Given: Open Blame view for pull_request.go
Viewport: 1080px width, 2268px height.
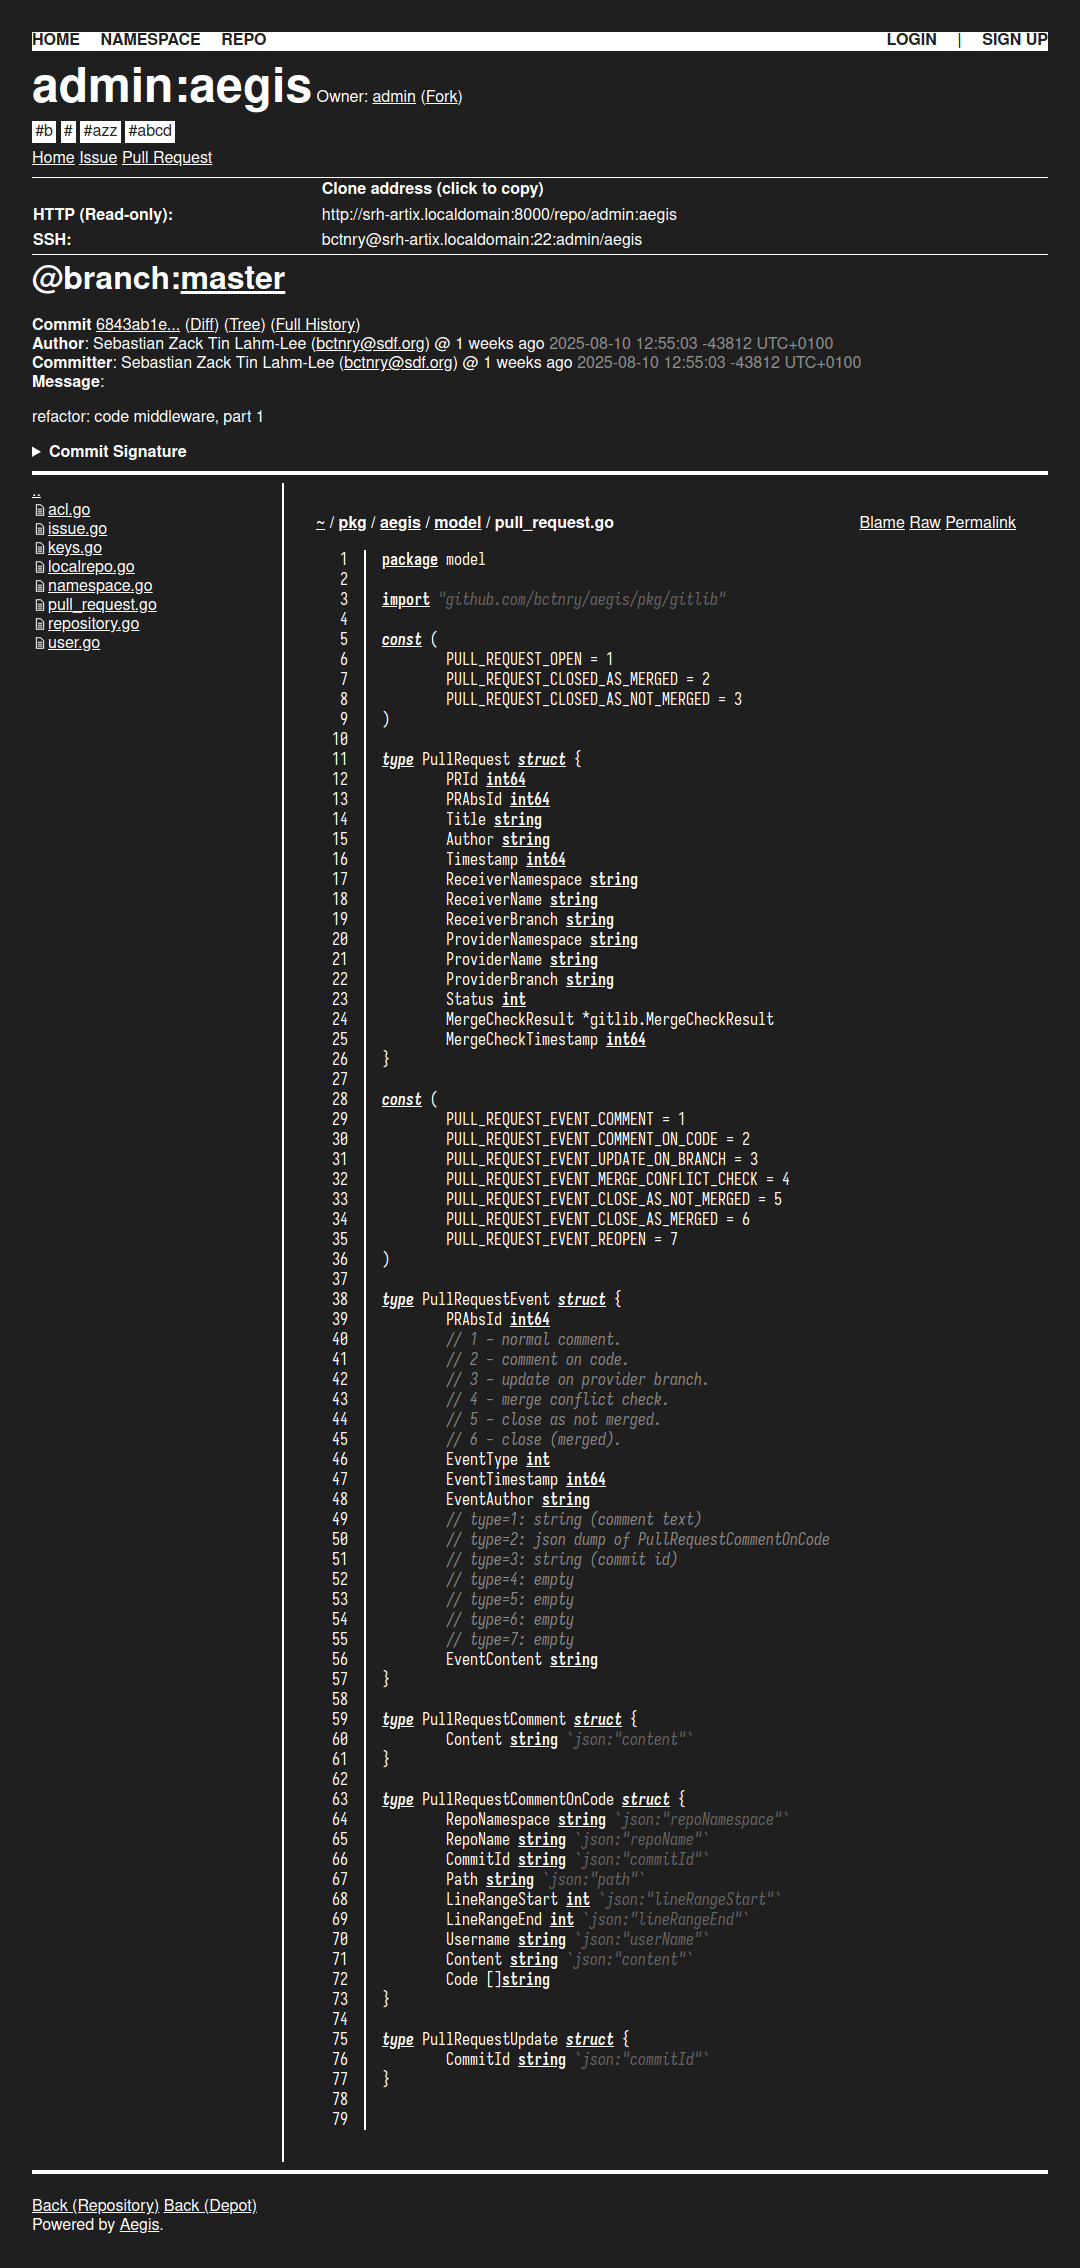Looking at the screenshot, I should click(x=881, y=523).
